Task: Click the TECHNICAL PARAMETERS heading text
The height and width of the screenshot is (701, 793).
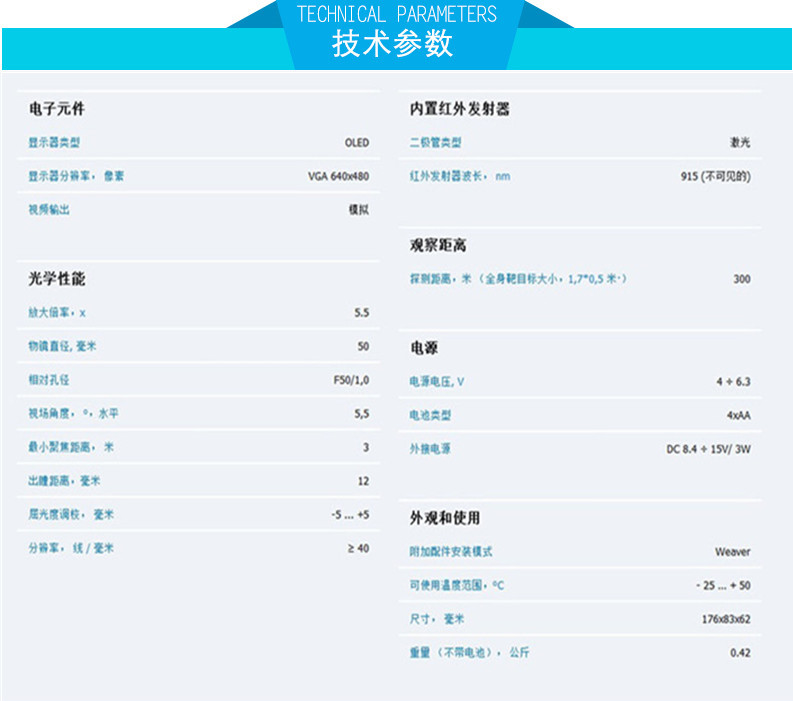Action: tap(397, 14)
